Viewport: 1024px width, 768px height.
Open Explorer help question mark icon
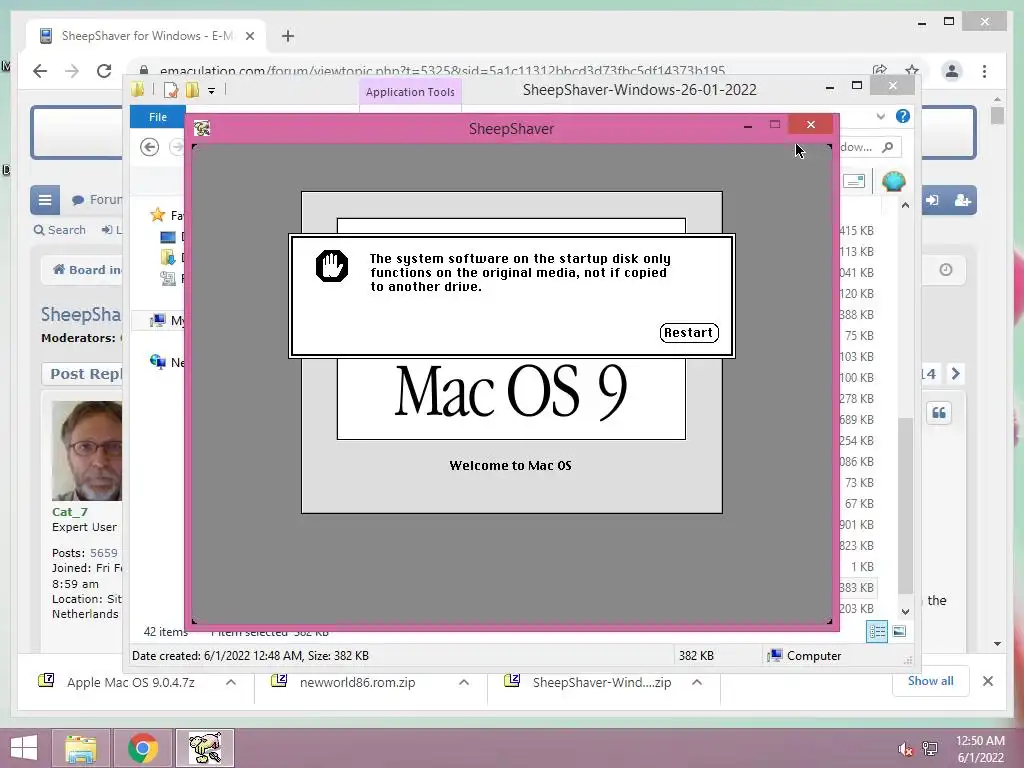(x=903, y=116)
